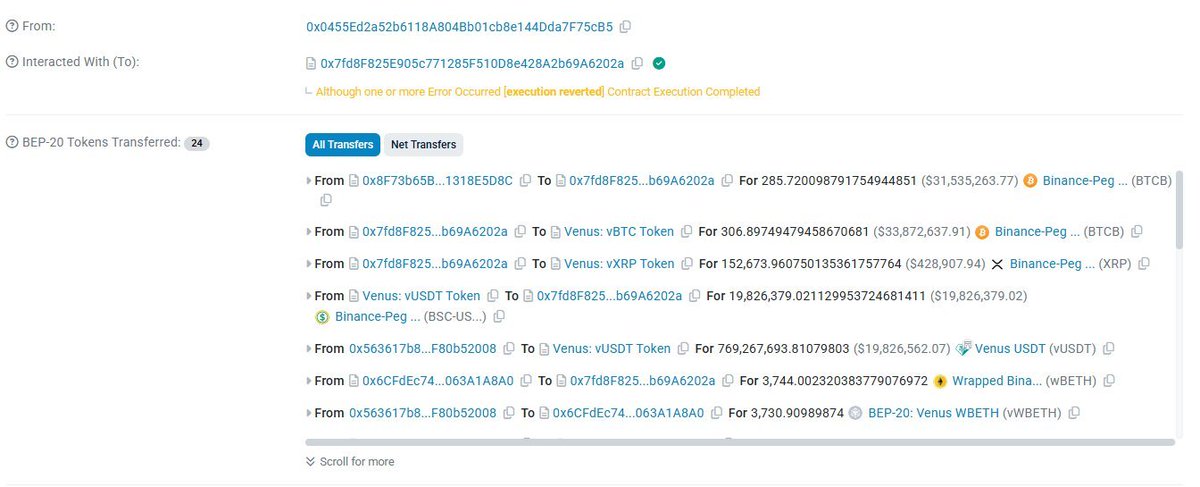
Task: Open the Venus: vXRP Token link
Action: pyautogui.click(x=619, y=264)
